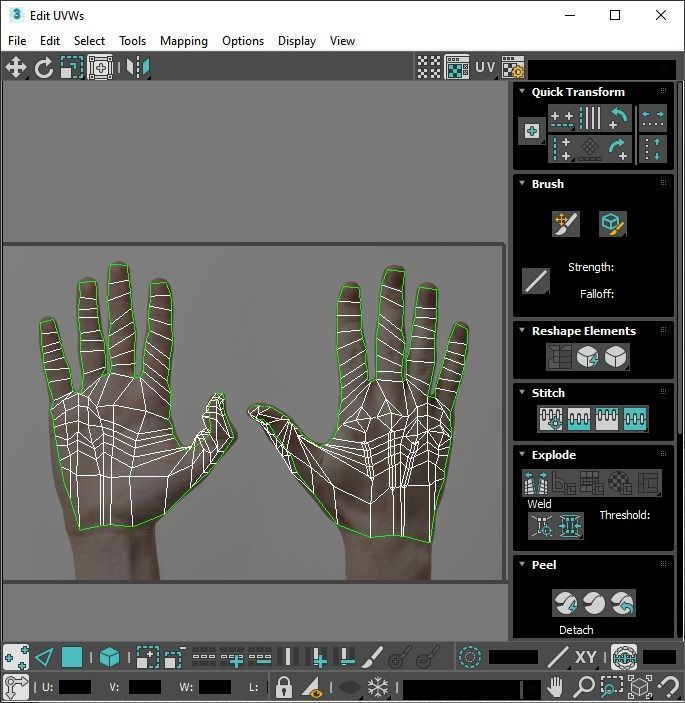
Task: Select the Rotate tool
Action: click(43, 67)
